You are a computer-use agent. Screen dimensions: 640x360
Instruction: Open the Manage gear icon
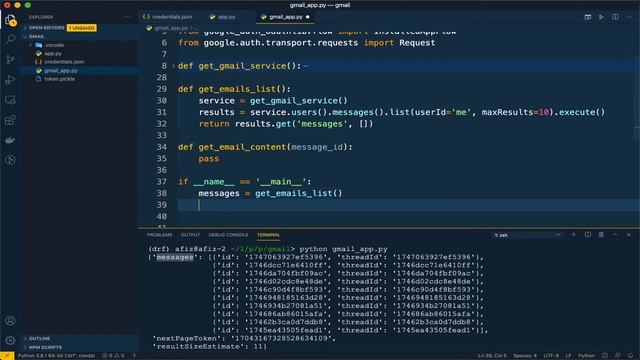10,340
